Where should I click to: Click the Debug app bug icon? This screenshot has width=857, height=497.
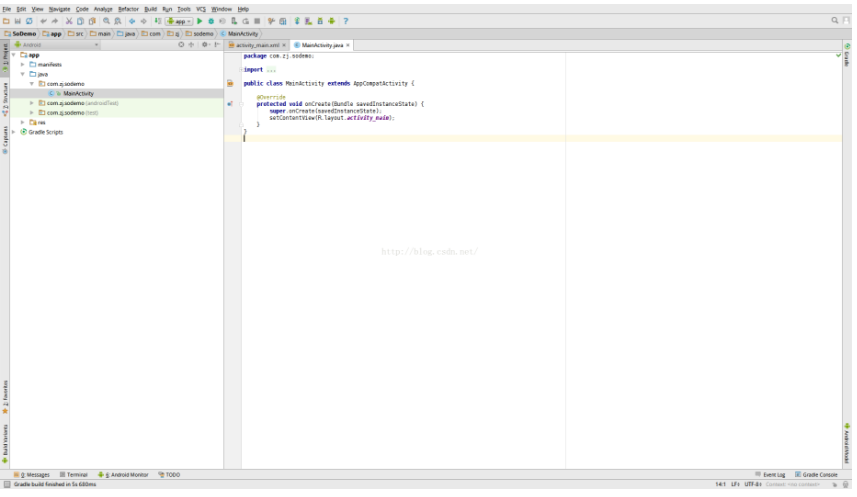pos(211,21)
